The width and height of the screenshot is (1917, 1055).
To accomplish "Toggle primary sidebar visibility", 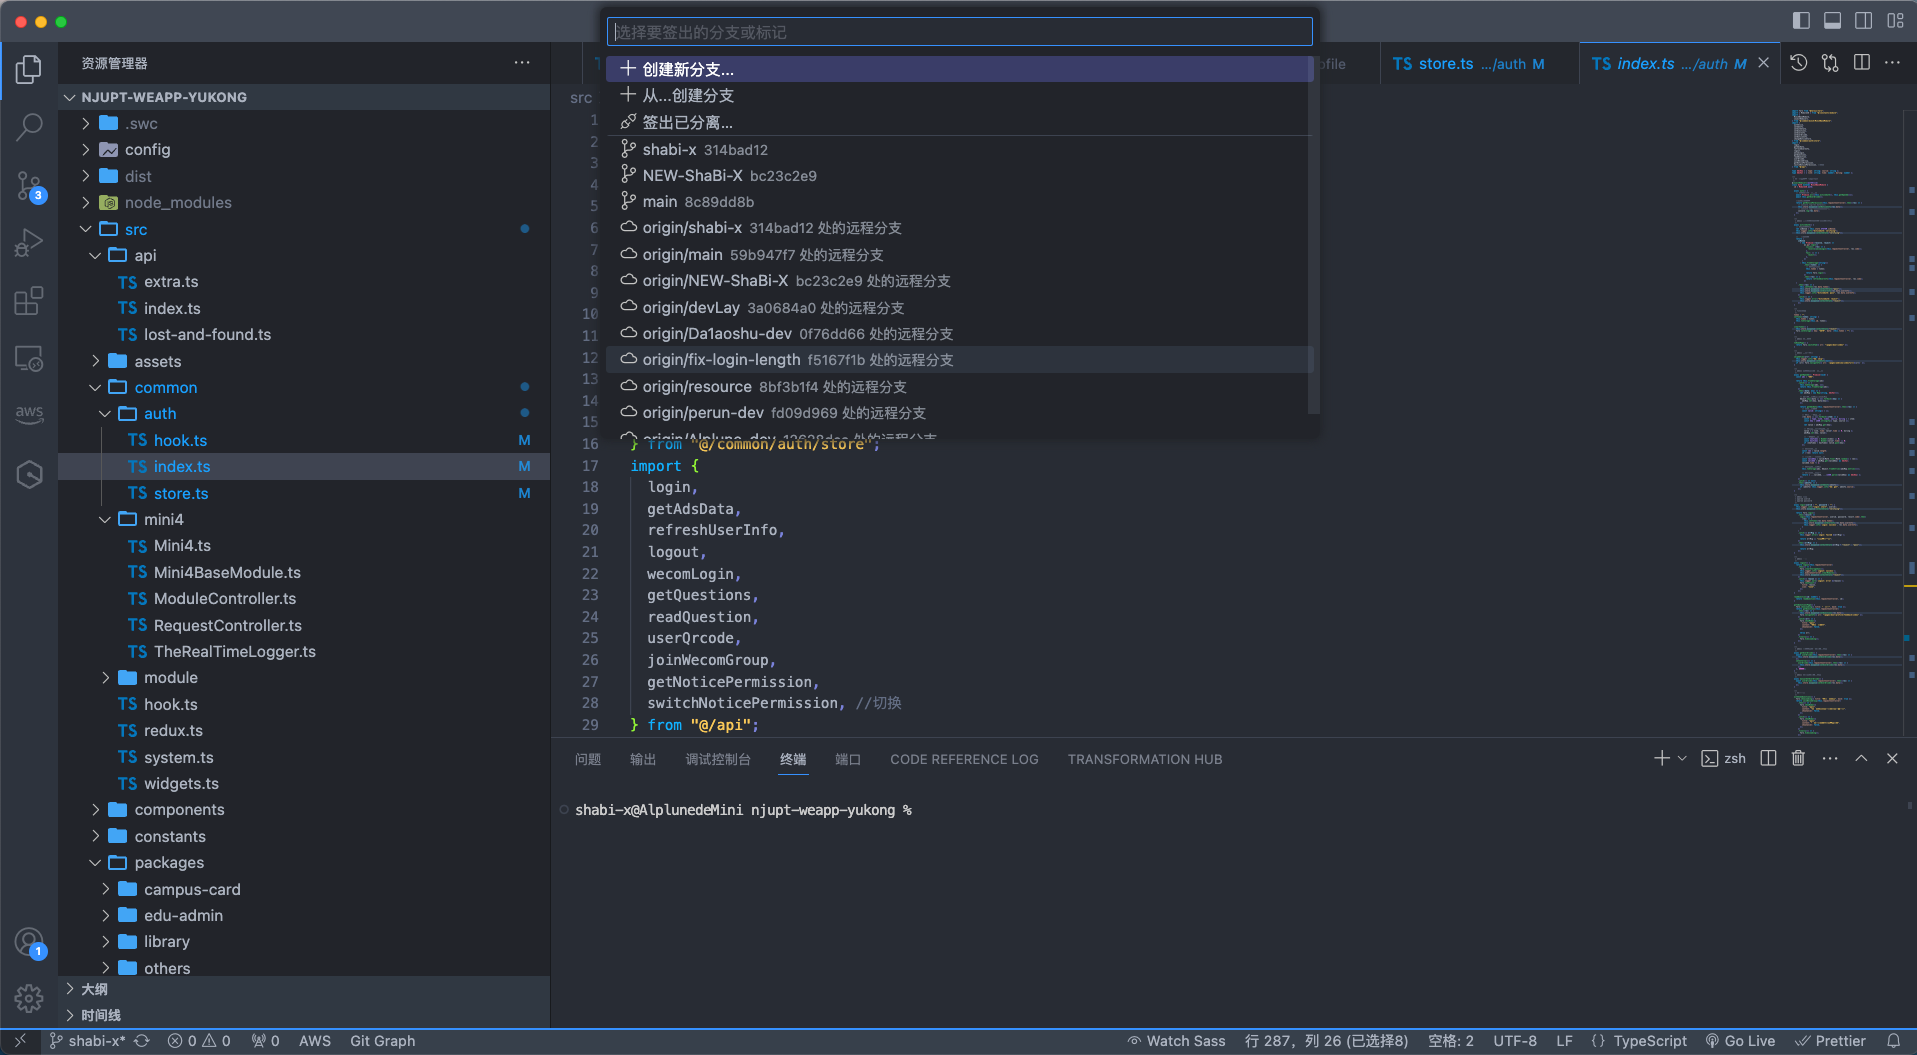I will coord(1801,20).
